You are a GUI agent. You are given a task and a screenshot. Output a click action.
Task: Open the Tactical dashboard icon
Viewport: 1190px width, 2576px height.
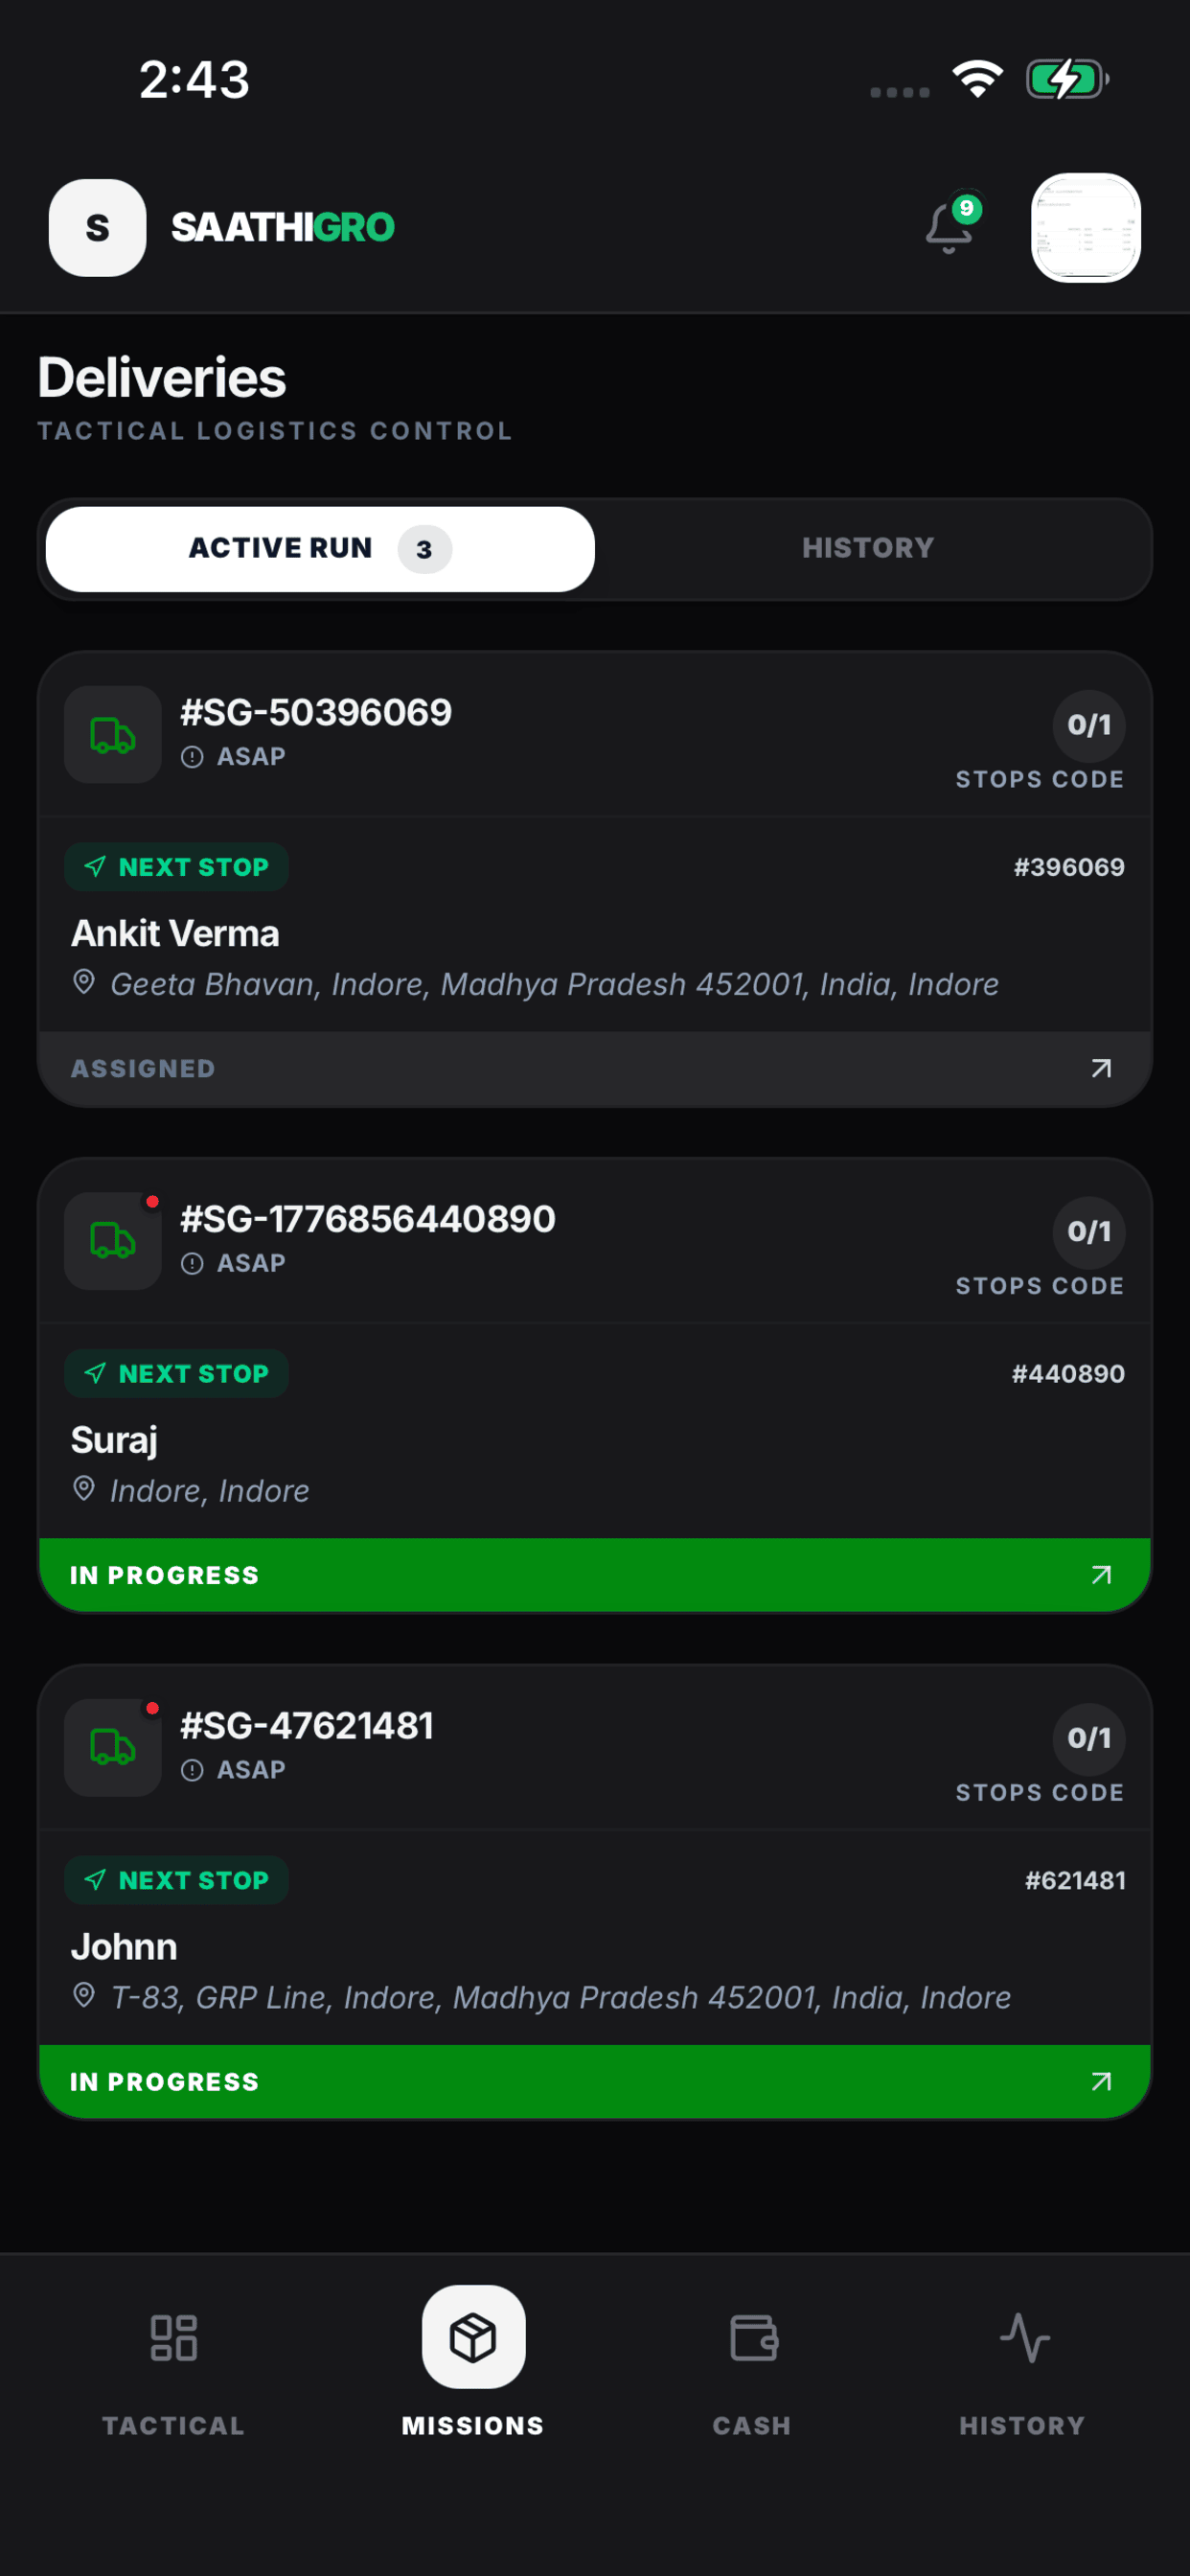point(174,2338)
